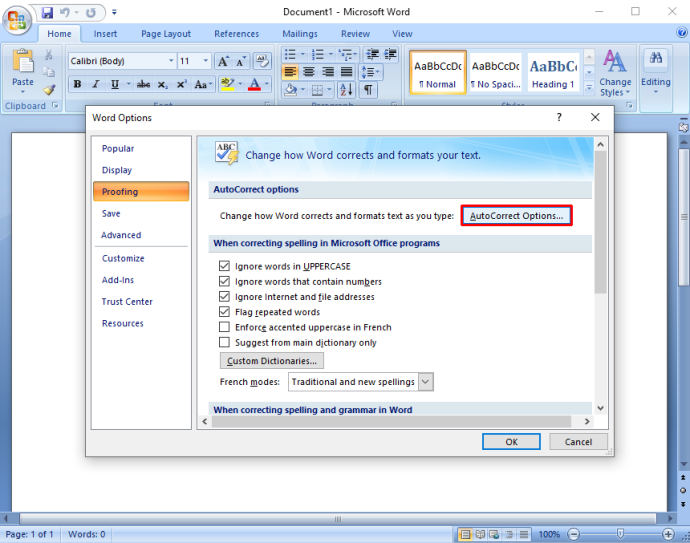Apply superscript formatting
The image size is (690, 543).
pyautogui.click(x=181, y=84)
